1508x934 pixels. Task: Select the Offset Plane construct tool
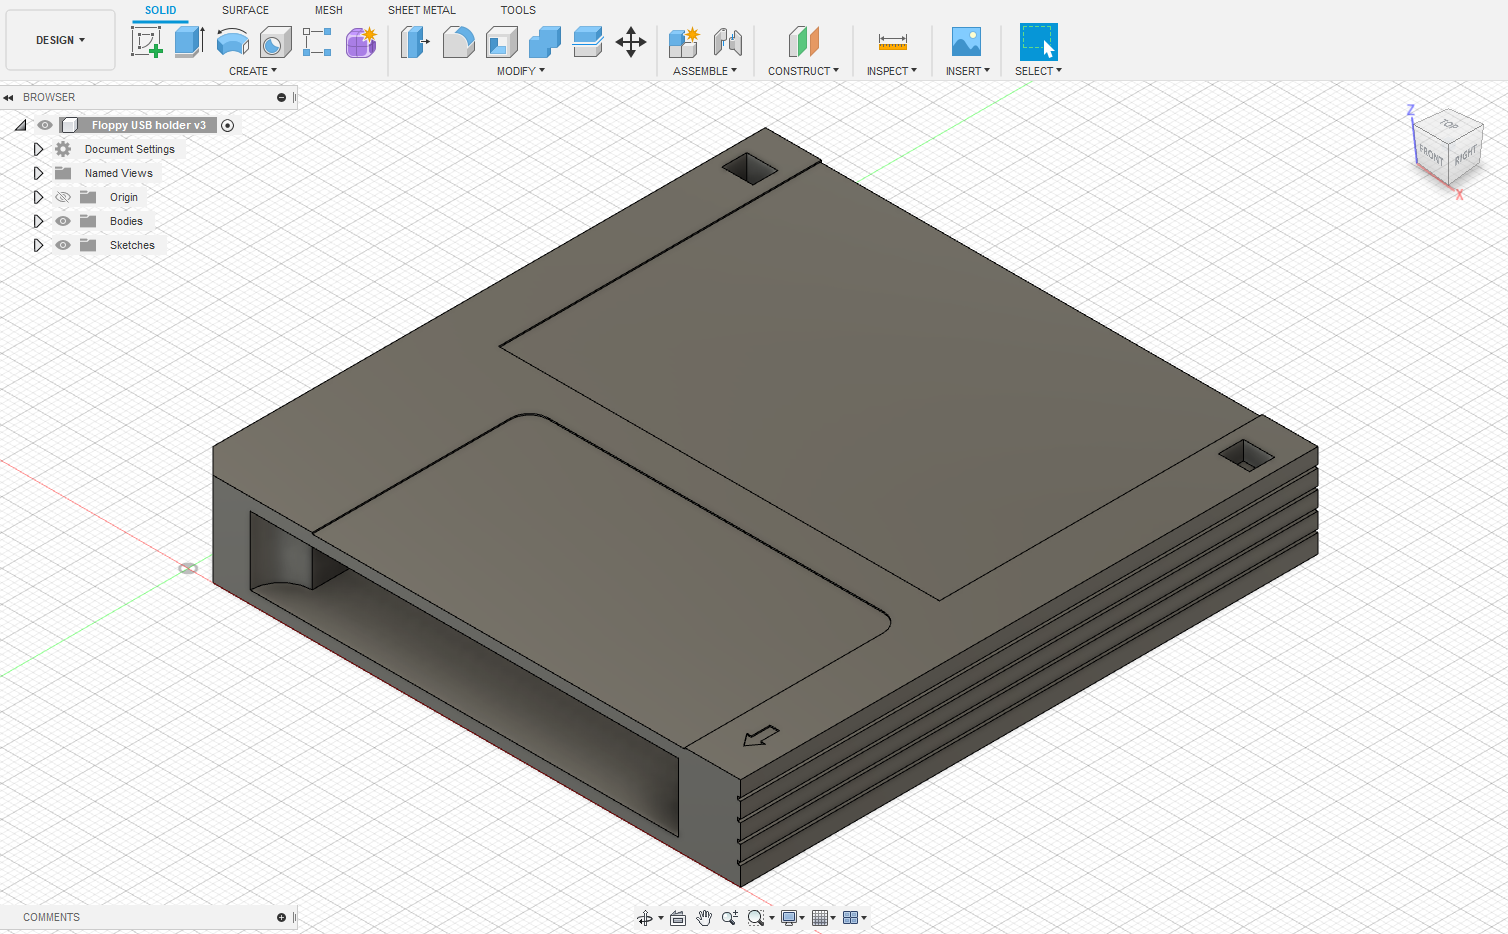[x=803, y=42]
